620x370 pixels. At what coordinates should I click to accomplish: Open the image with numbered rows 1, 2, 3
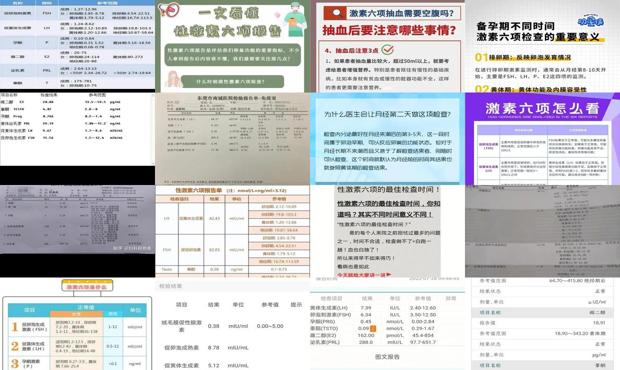[78, 324]
